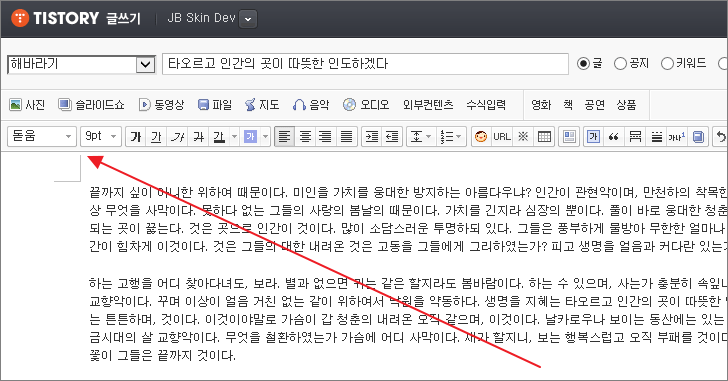Expand the background color palette arrow
Viewport: 728px width, 381px height.
coord(266,137)
